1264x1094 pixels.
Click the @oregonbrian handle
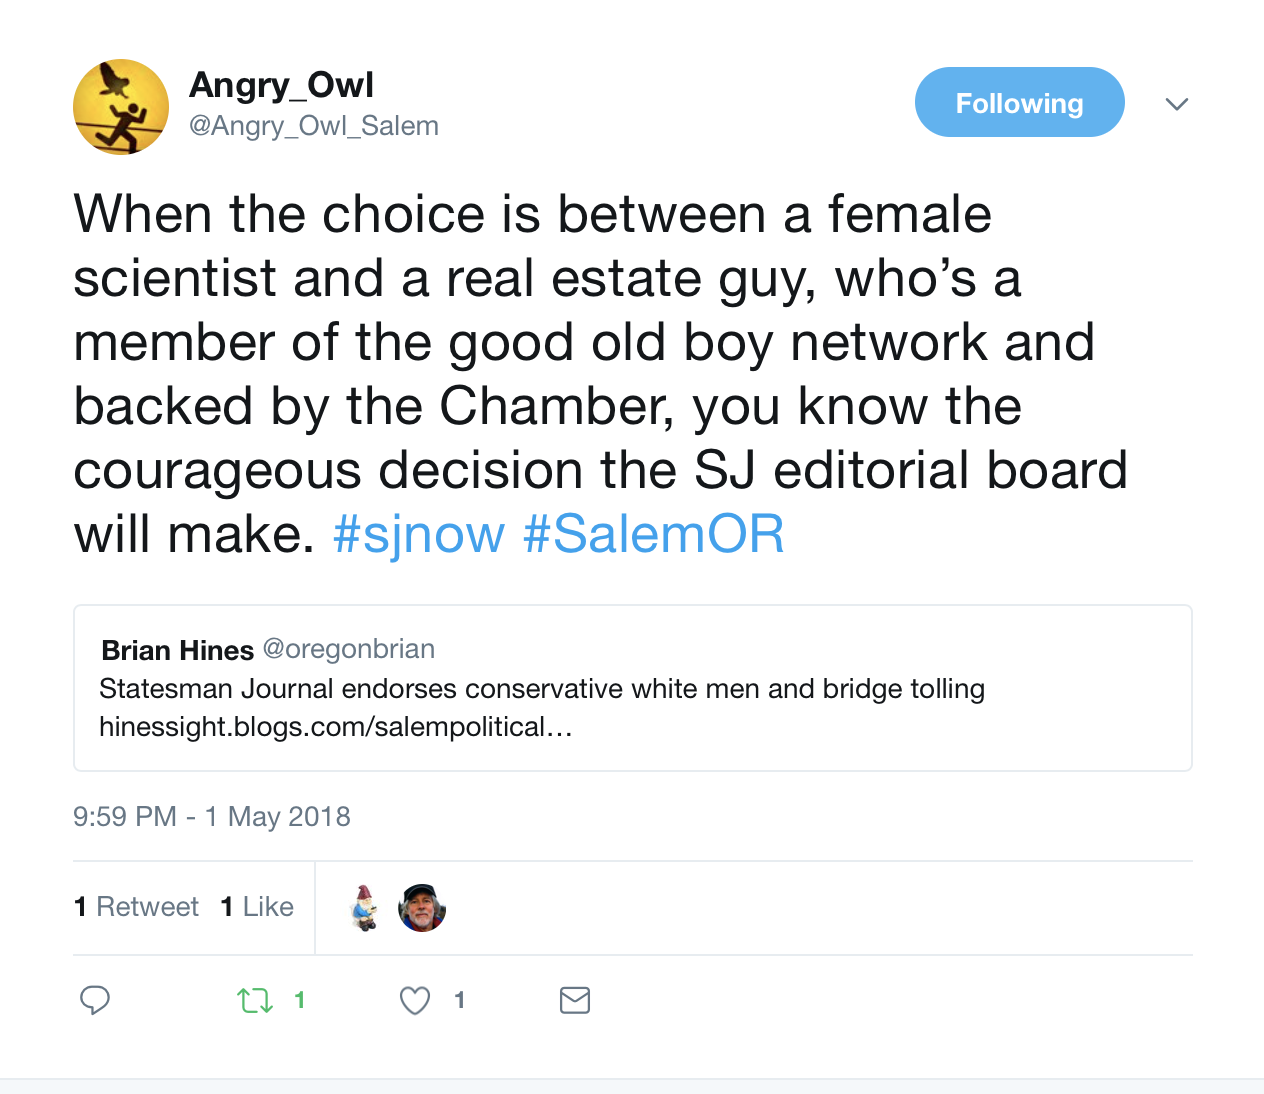click(x=349, y=649)
